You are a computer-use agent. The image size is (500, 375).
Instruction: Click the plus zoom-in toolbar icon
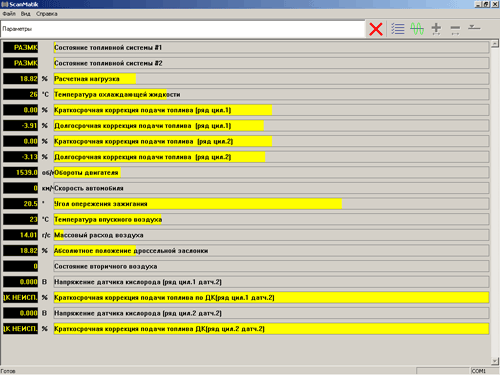pos(436,29)
